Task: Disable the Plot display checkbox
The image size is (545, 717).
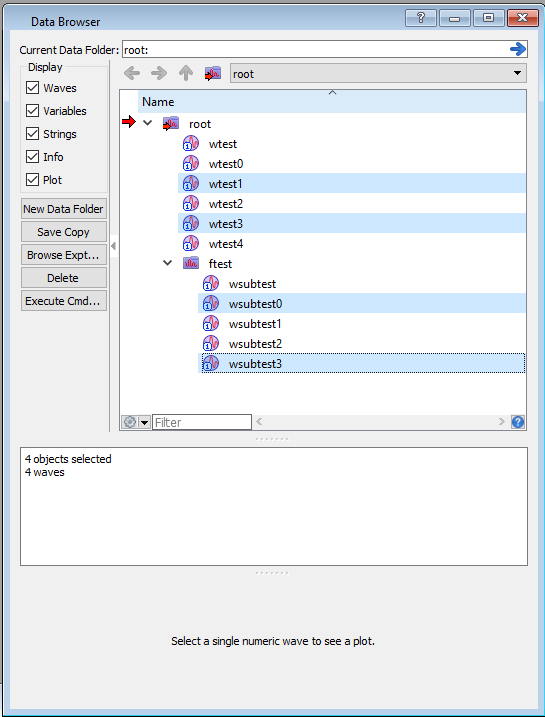Action: click(x=32, y=179)
